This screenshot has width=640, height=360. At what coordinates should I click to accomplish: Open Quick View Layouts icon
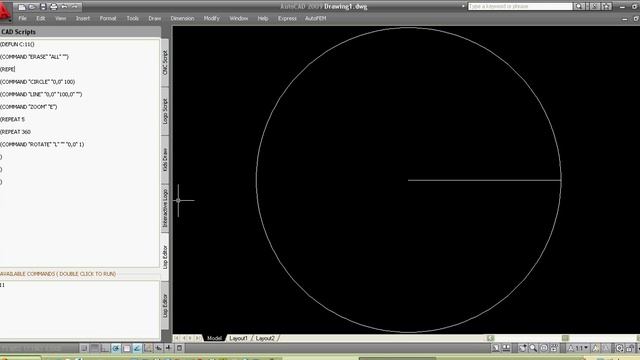click(x=506, y=348)
